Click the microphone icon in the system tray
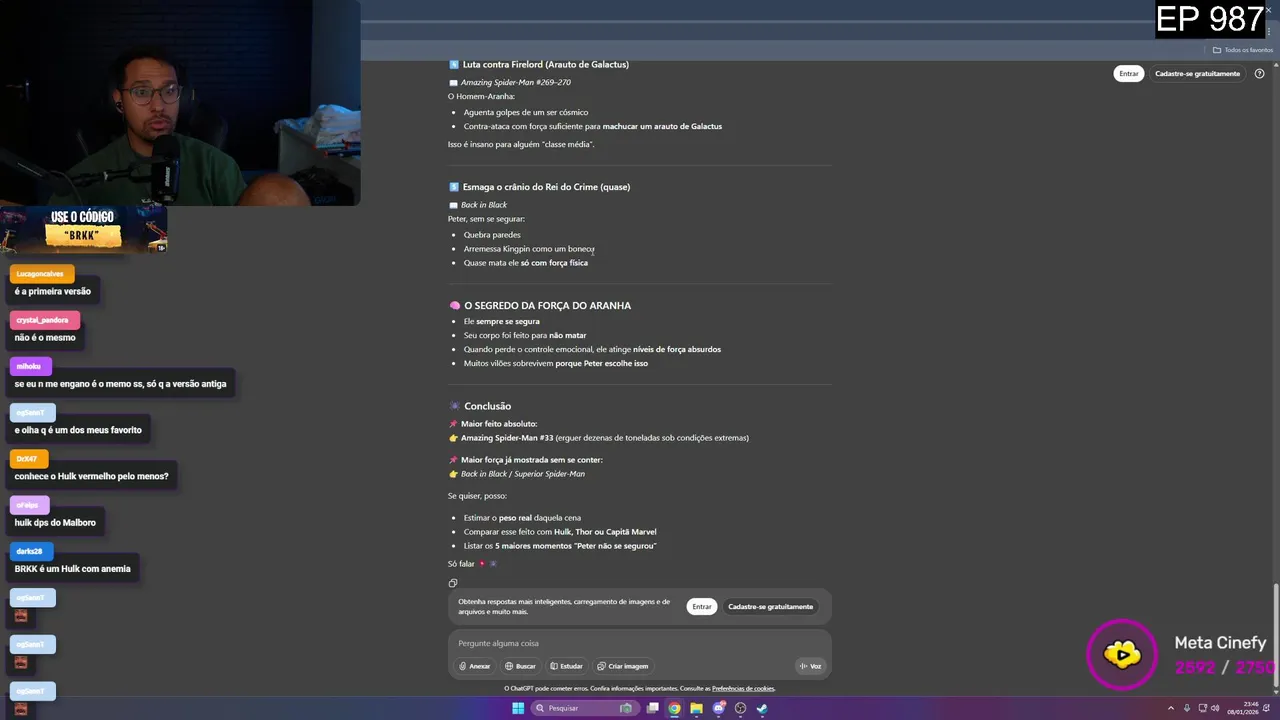The width and height of the screenshot is (1280, 720). (x=1186, y=708)
